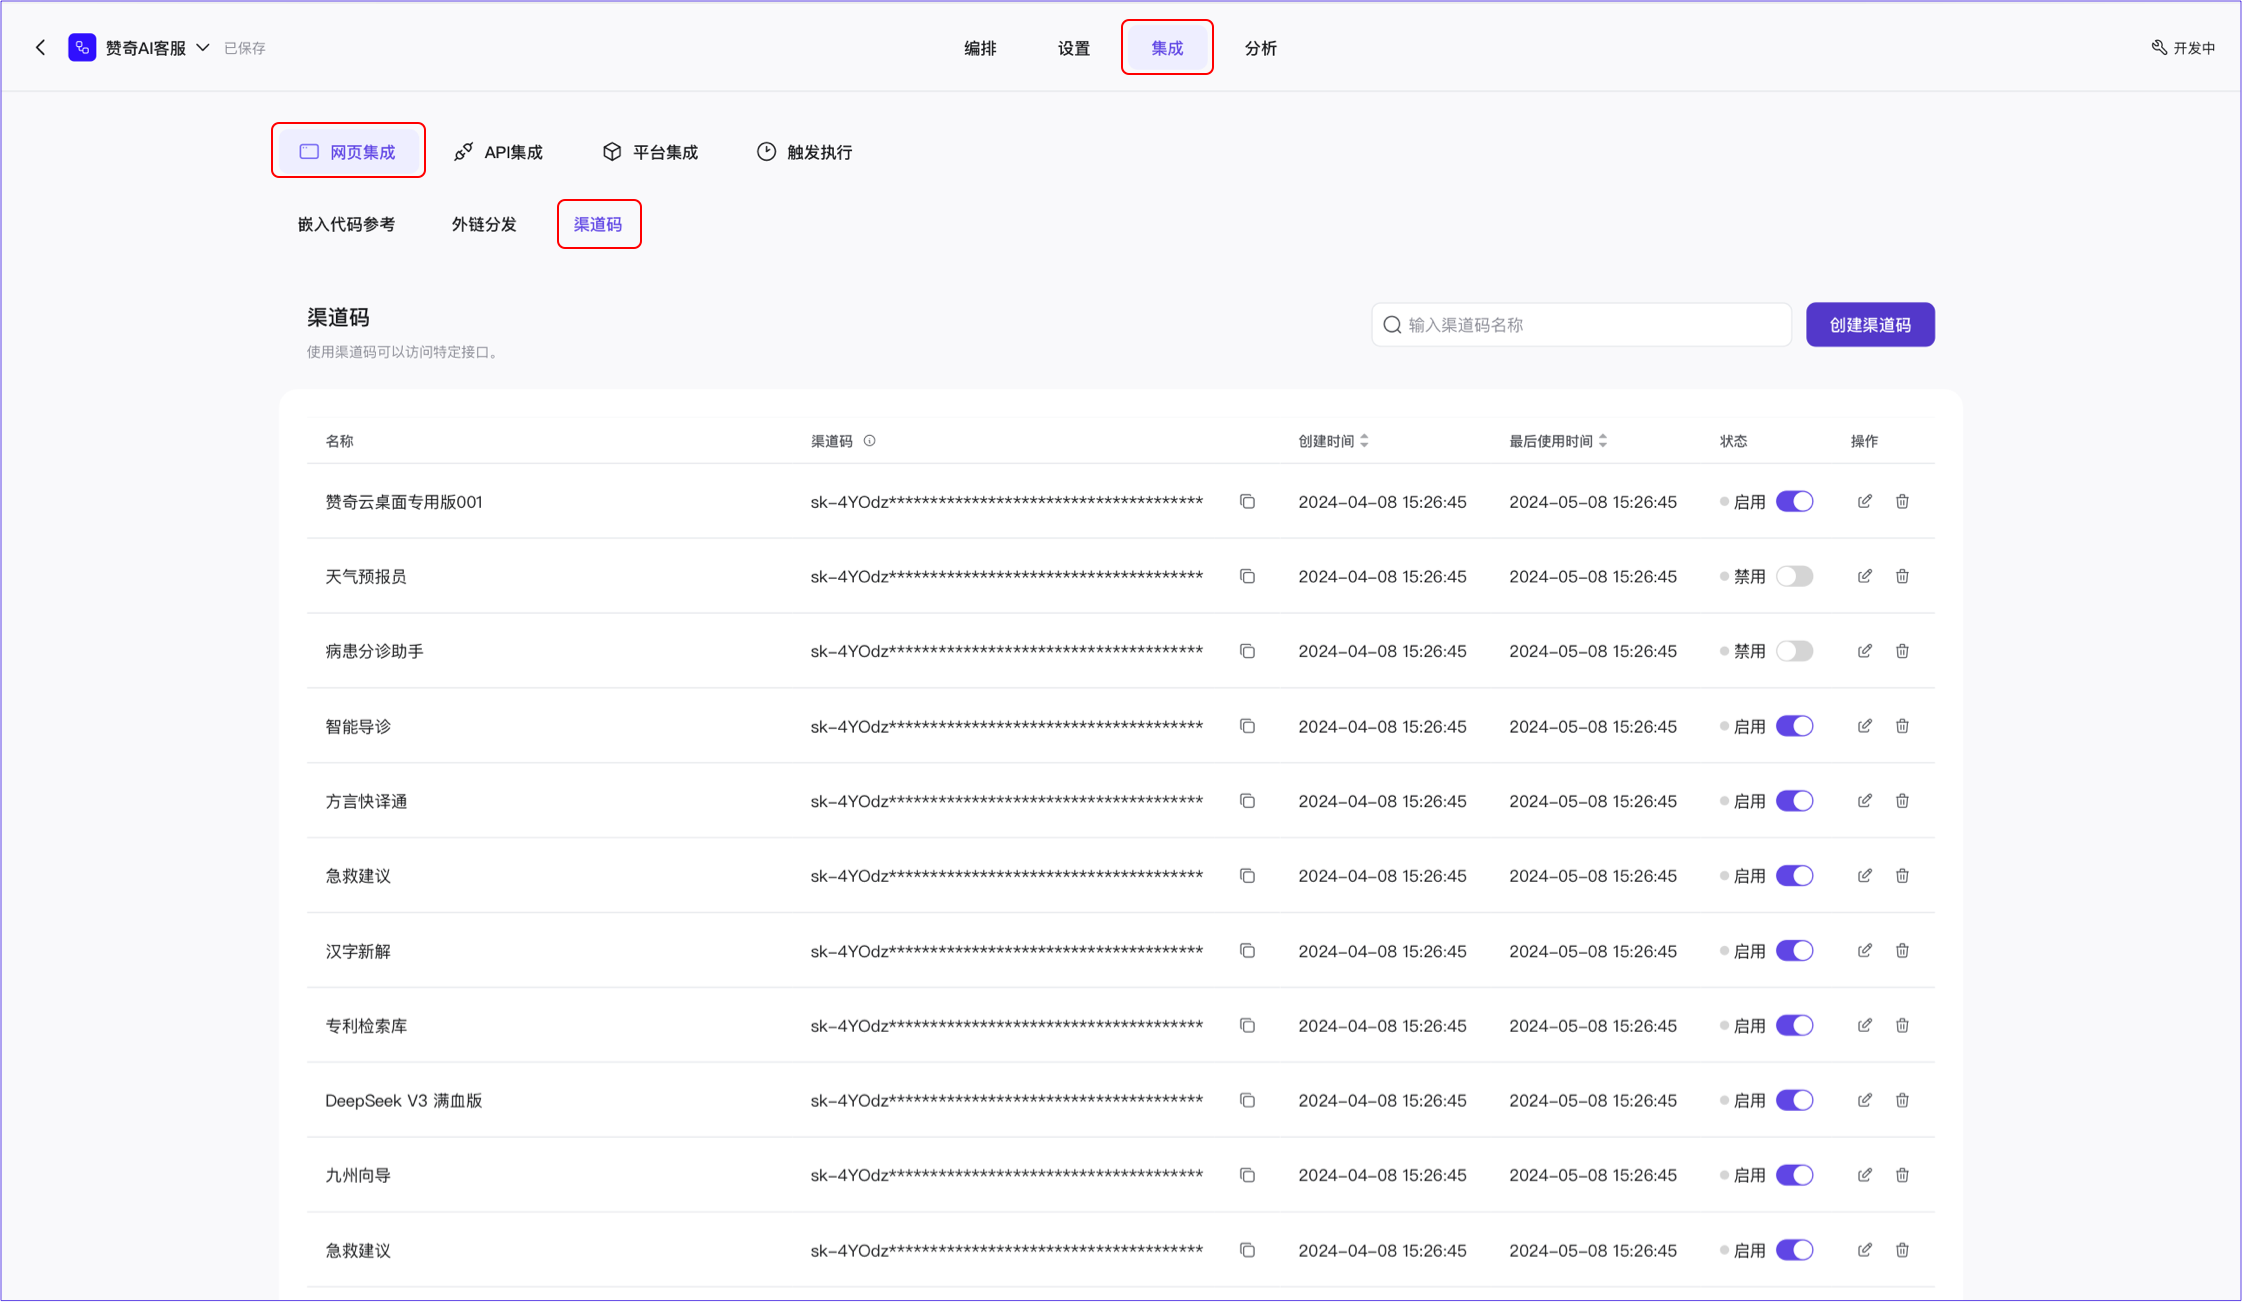Open the 外链分发 sub tab
2242x1302 pixels.
click(483, 224)
